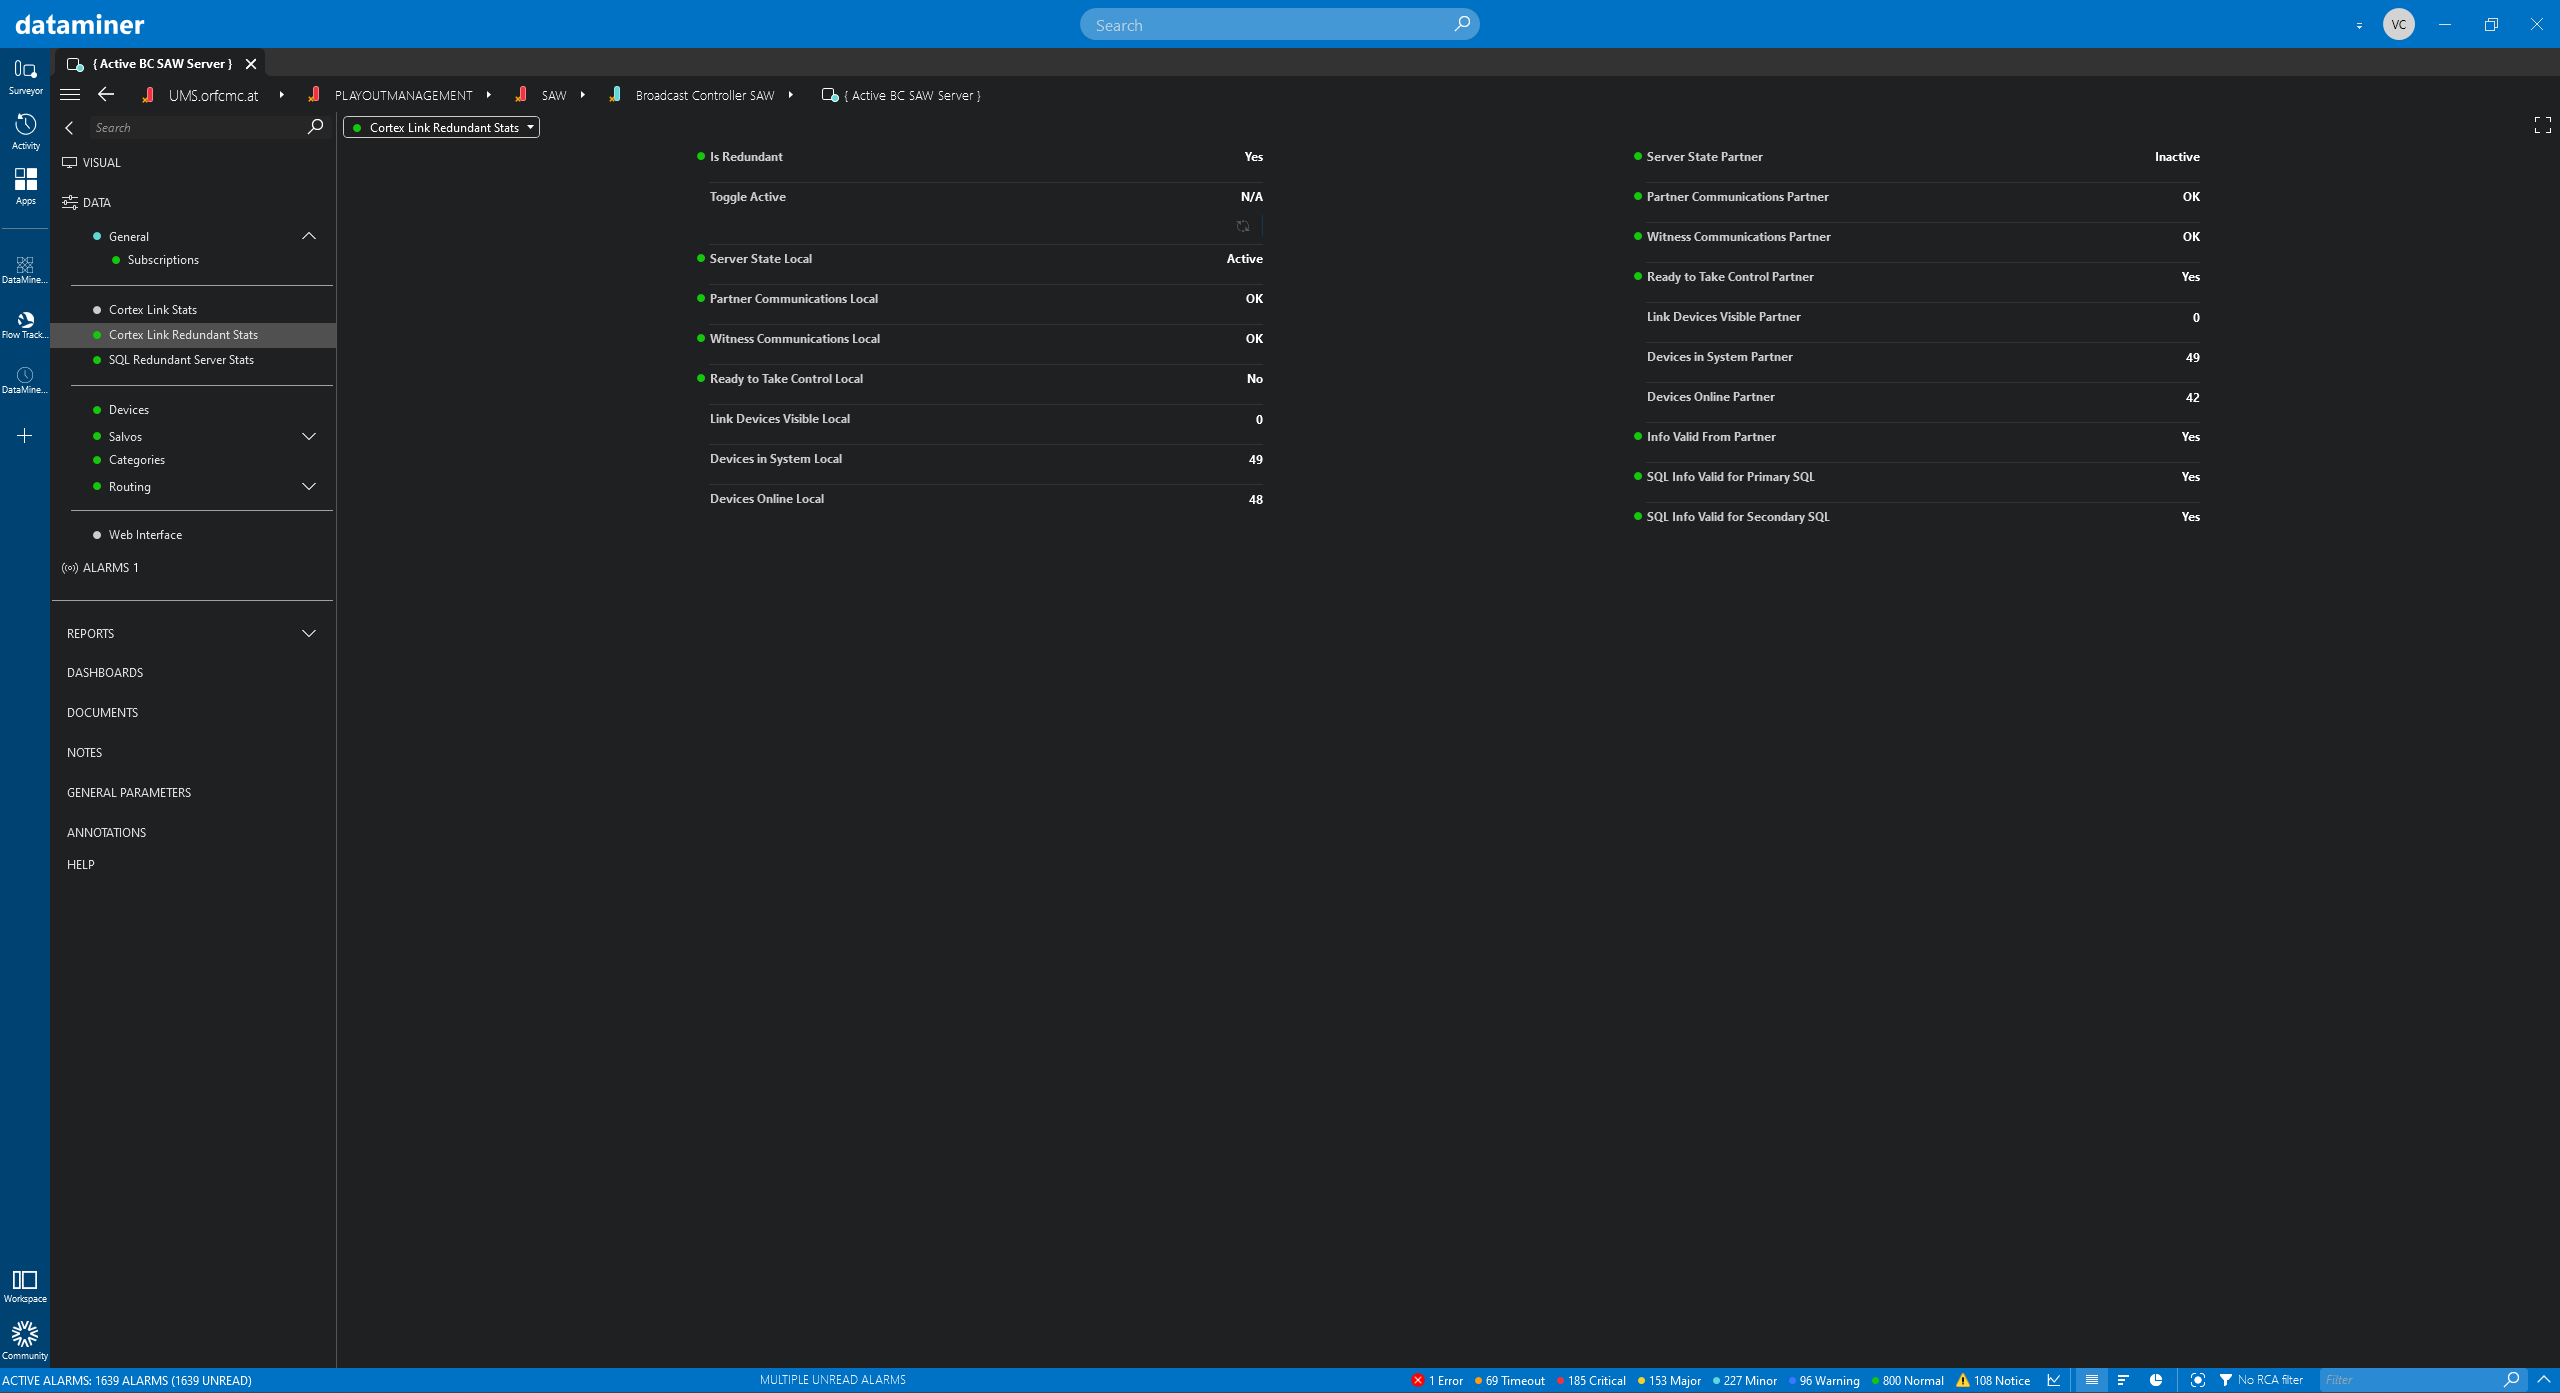Collapse the General tree section

point(309,236)
